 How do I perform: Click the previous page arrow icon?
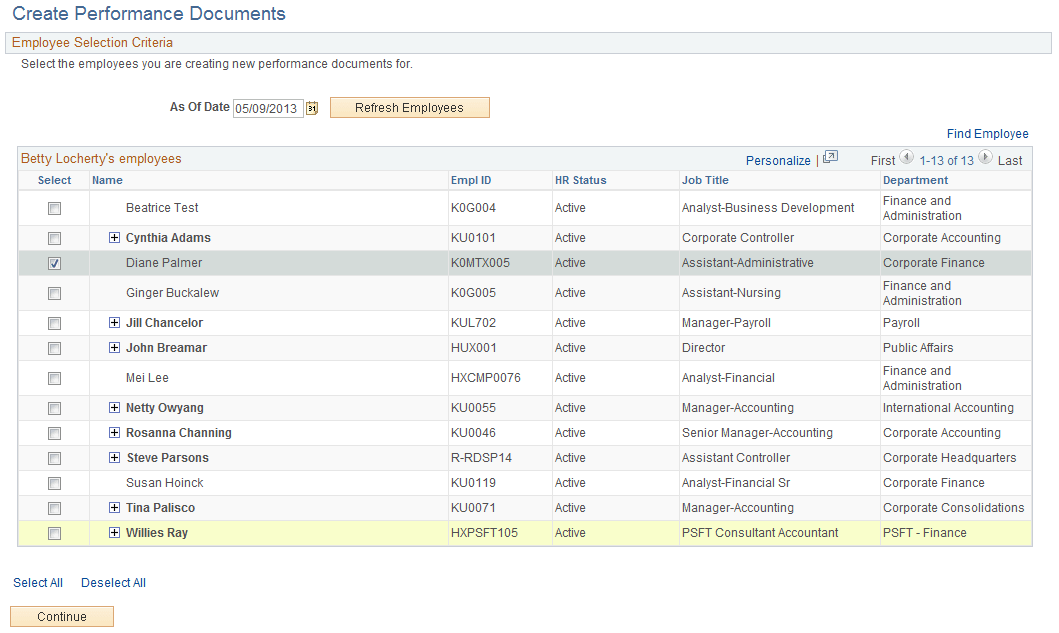906,158
